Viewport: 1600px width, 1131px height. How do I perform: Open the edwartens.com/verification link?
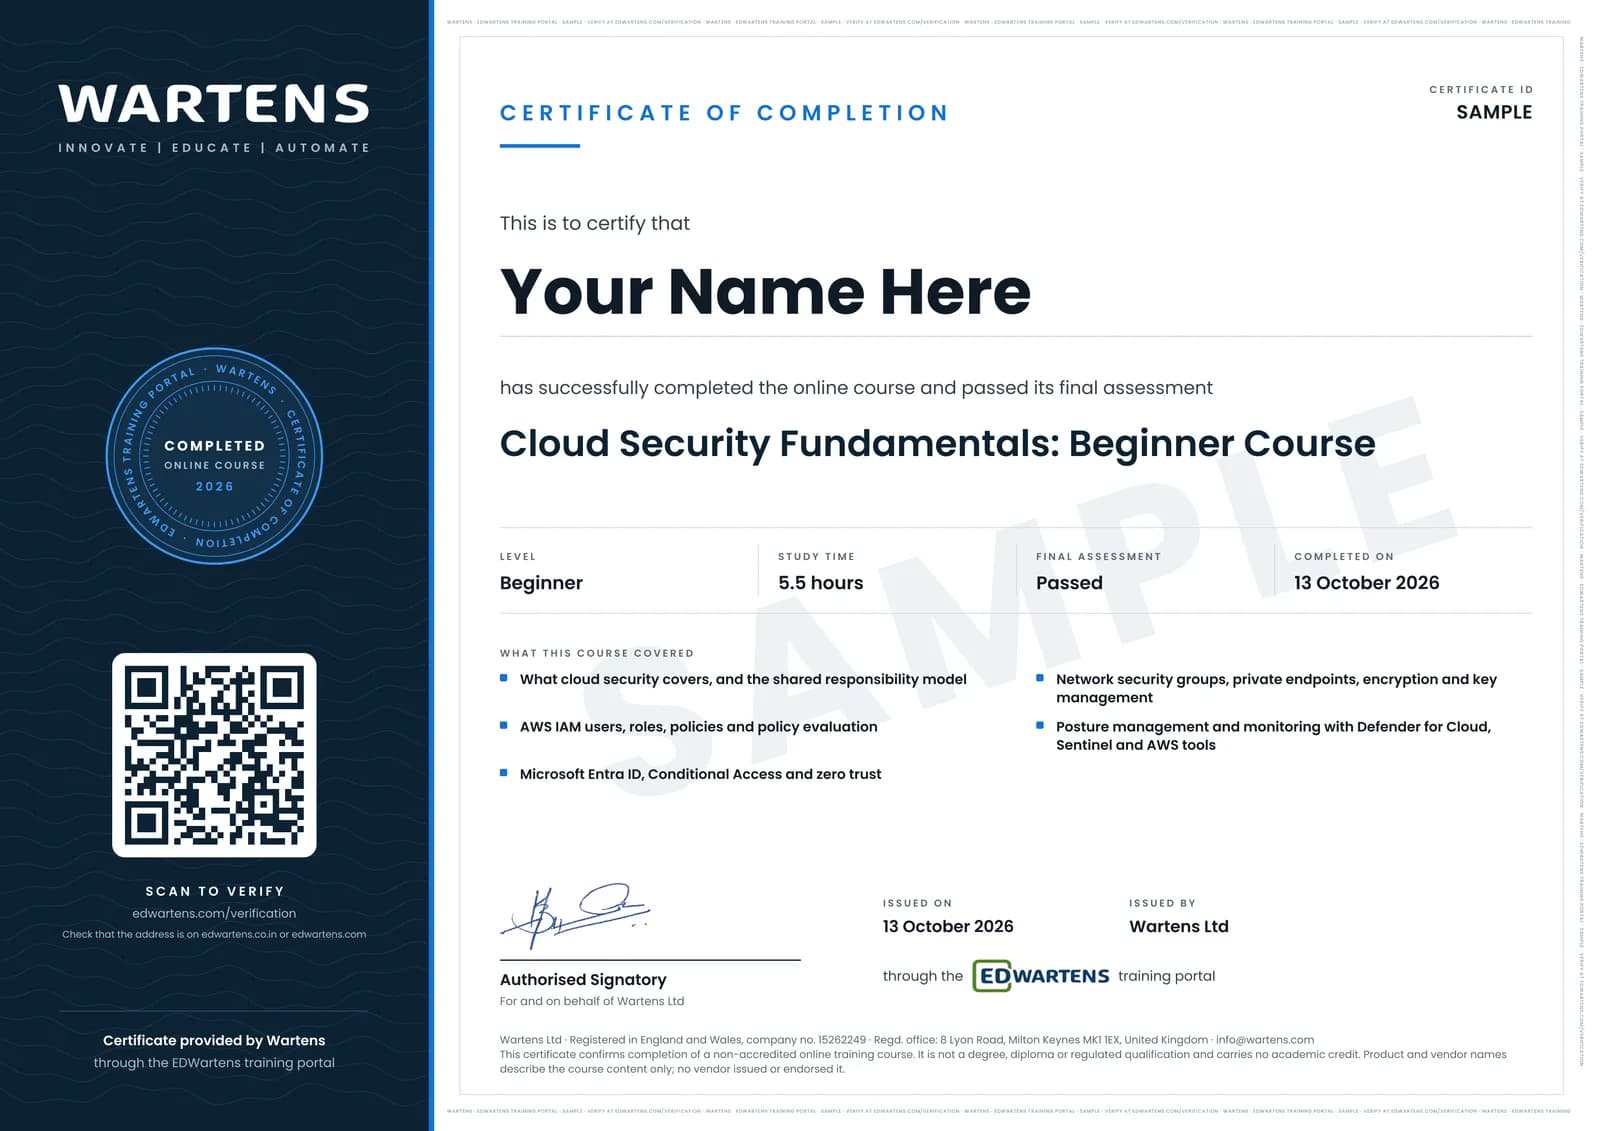(x=214, y=913)
